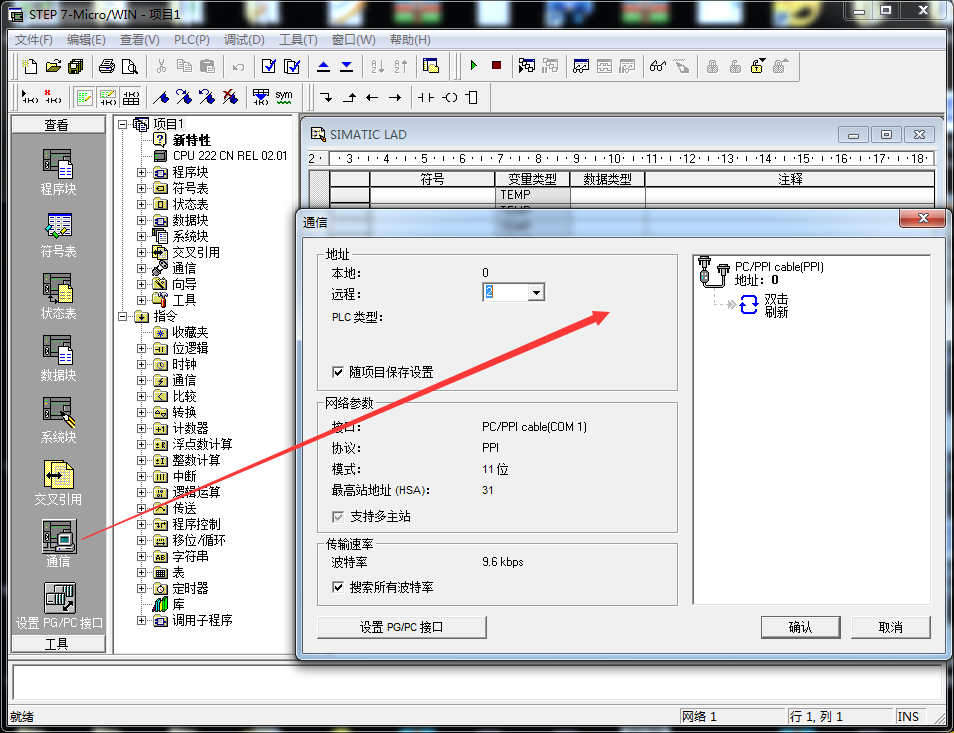Click the print icon in the toolbar

pyautogui.click(x=108, y=65)
